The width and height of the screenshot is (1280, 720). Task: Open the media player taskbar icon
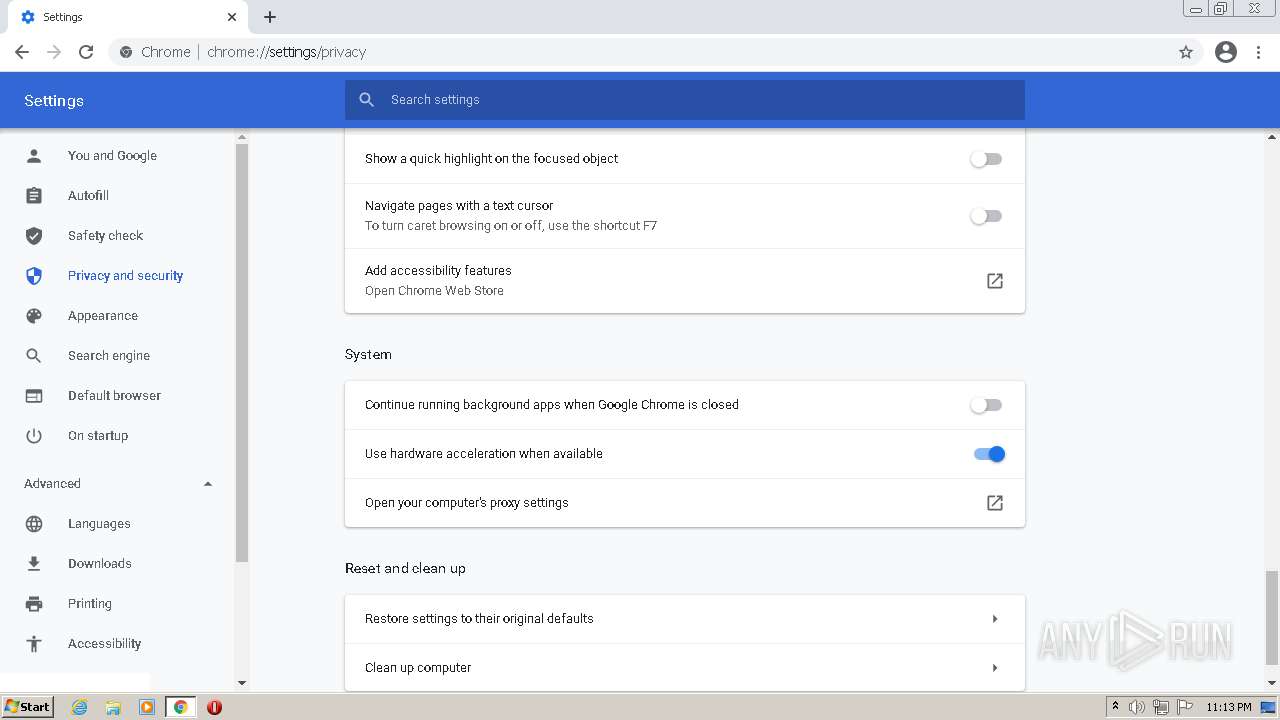[147, 707]
